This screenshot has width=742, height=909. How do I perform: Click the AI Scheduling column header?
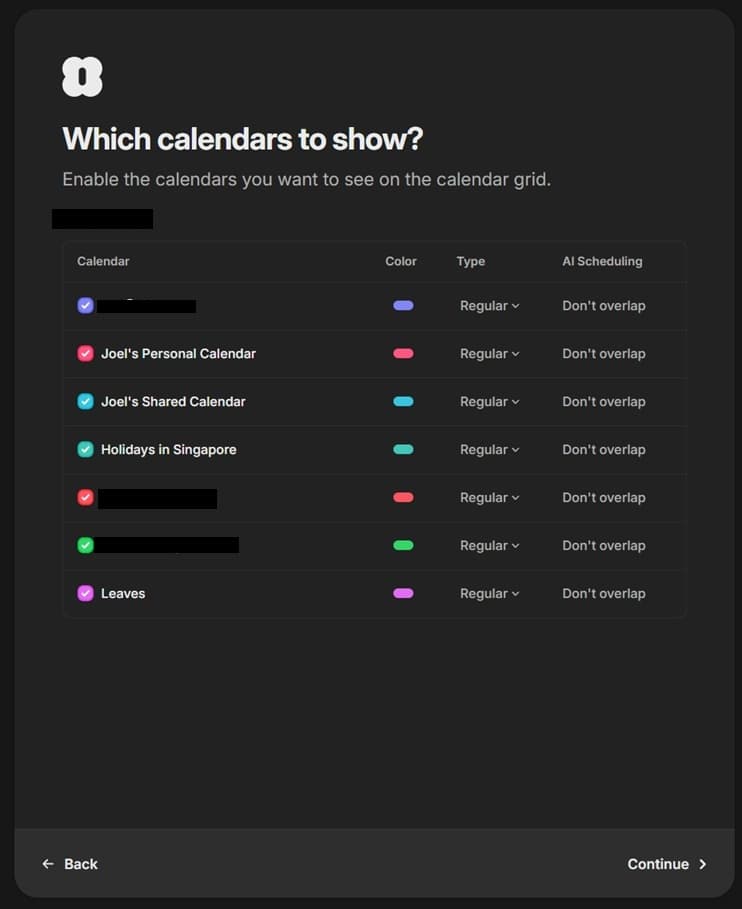(602, 261)
